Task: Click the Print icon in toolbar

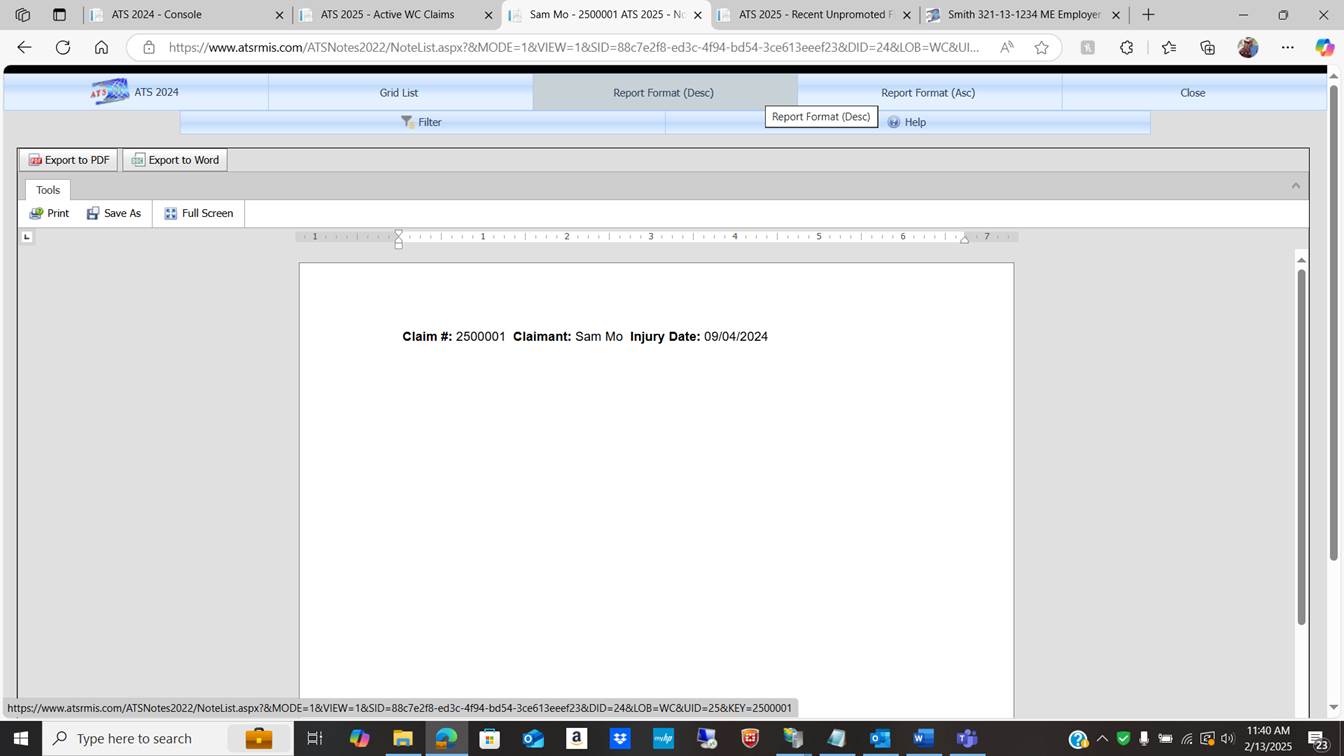Action: [x=37, y=213]
